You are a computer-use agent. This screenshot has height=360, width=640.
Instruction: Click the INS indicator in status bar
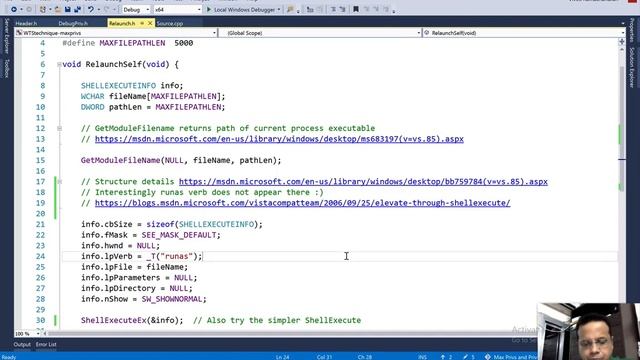coord(422,357)
